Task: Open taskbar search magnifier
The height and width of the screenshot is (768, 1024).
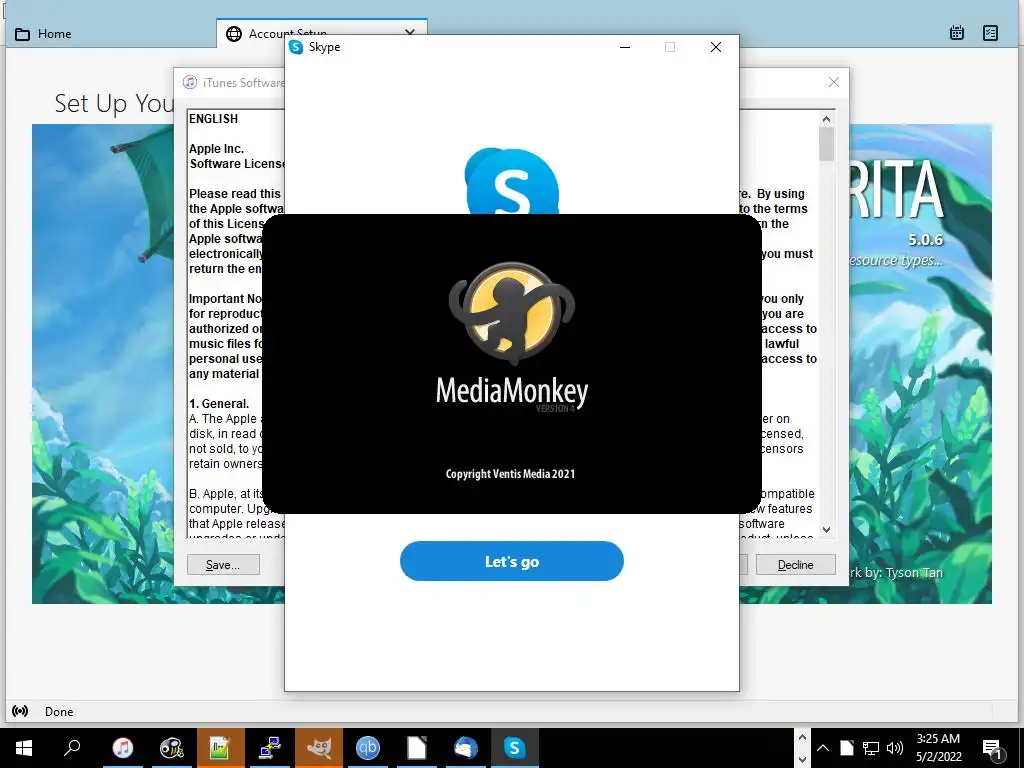Action: (72, 748)
